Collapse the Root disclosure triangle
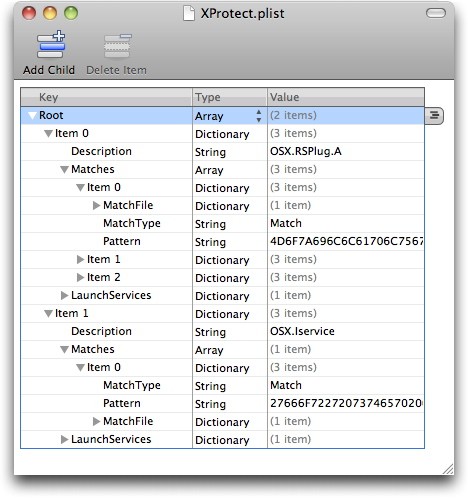The image size is (468, 498). click(x=32, y=116)
